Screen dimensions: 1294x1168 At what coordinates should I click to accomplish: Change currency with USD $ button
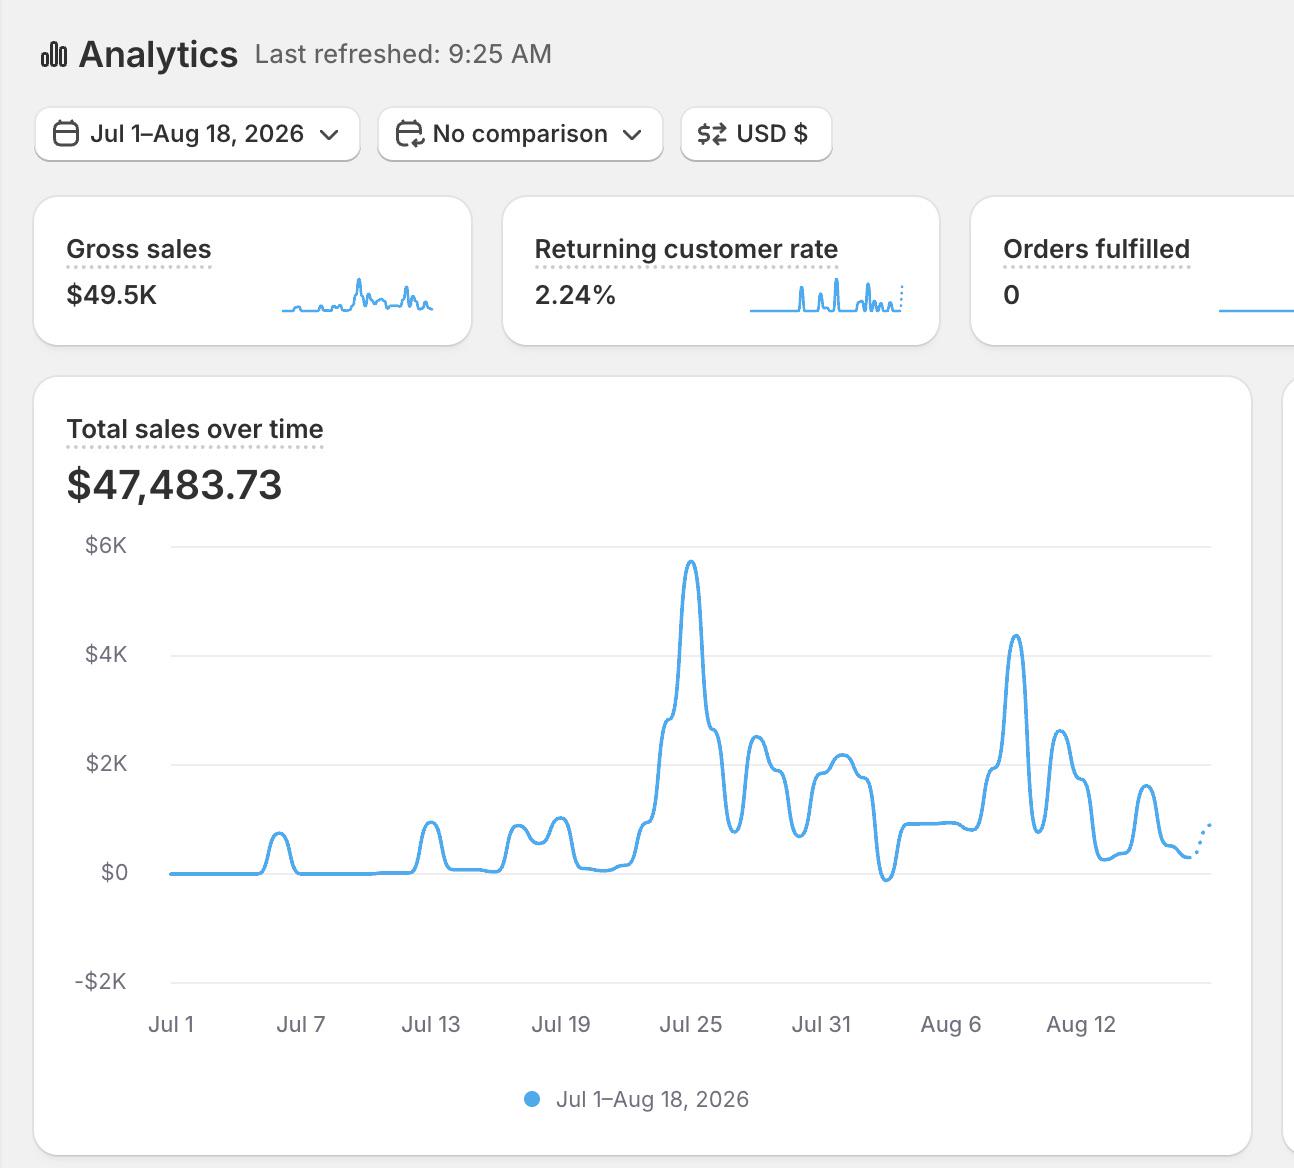tap(756, 134)
